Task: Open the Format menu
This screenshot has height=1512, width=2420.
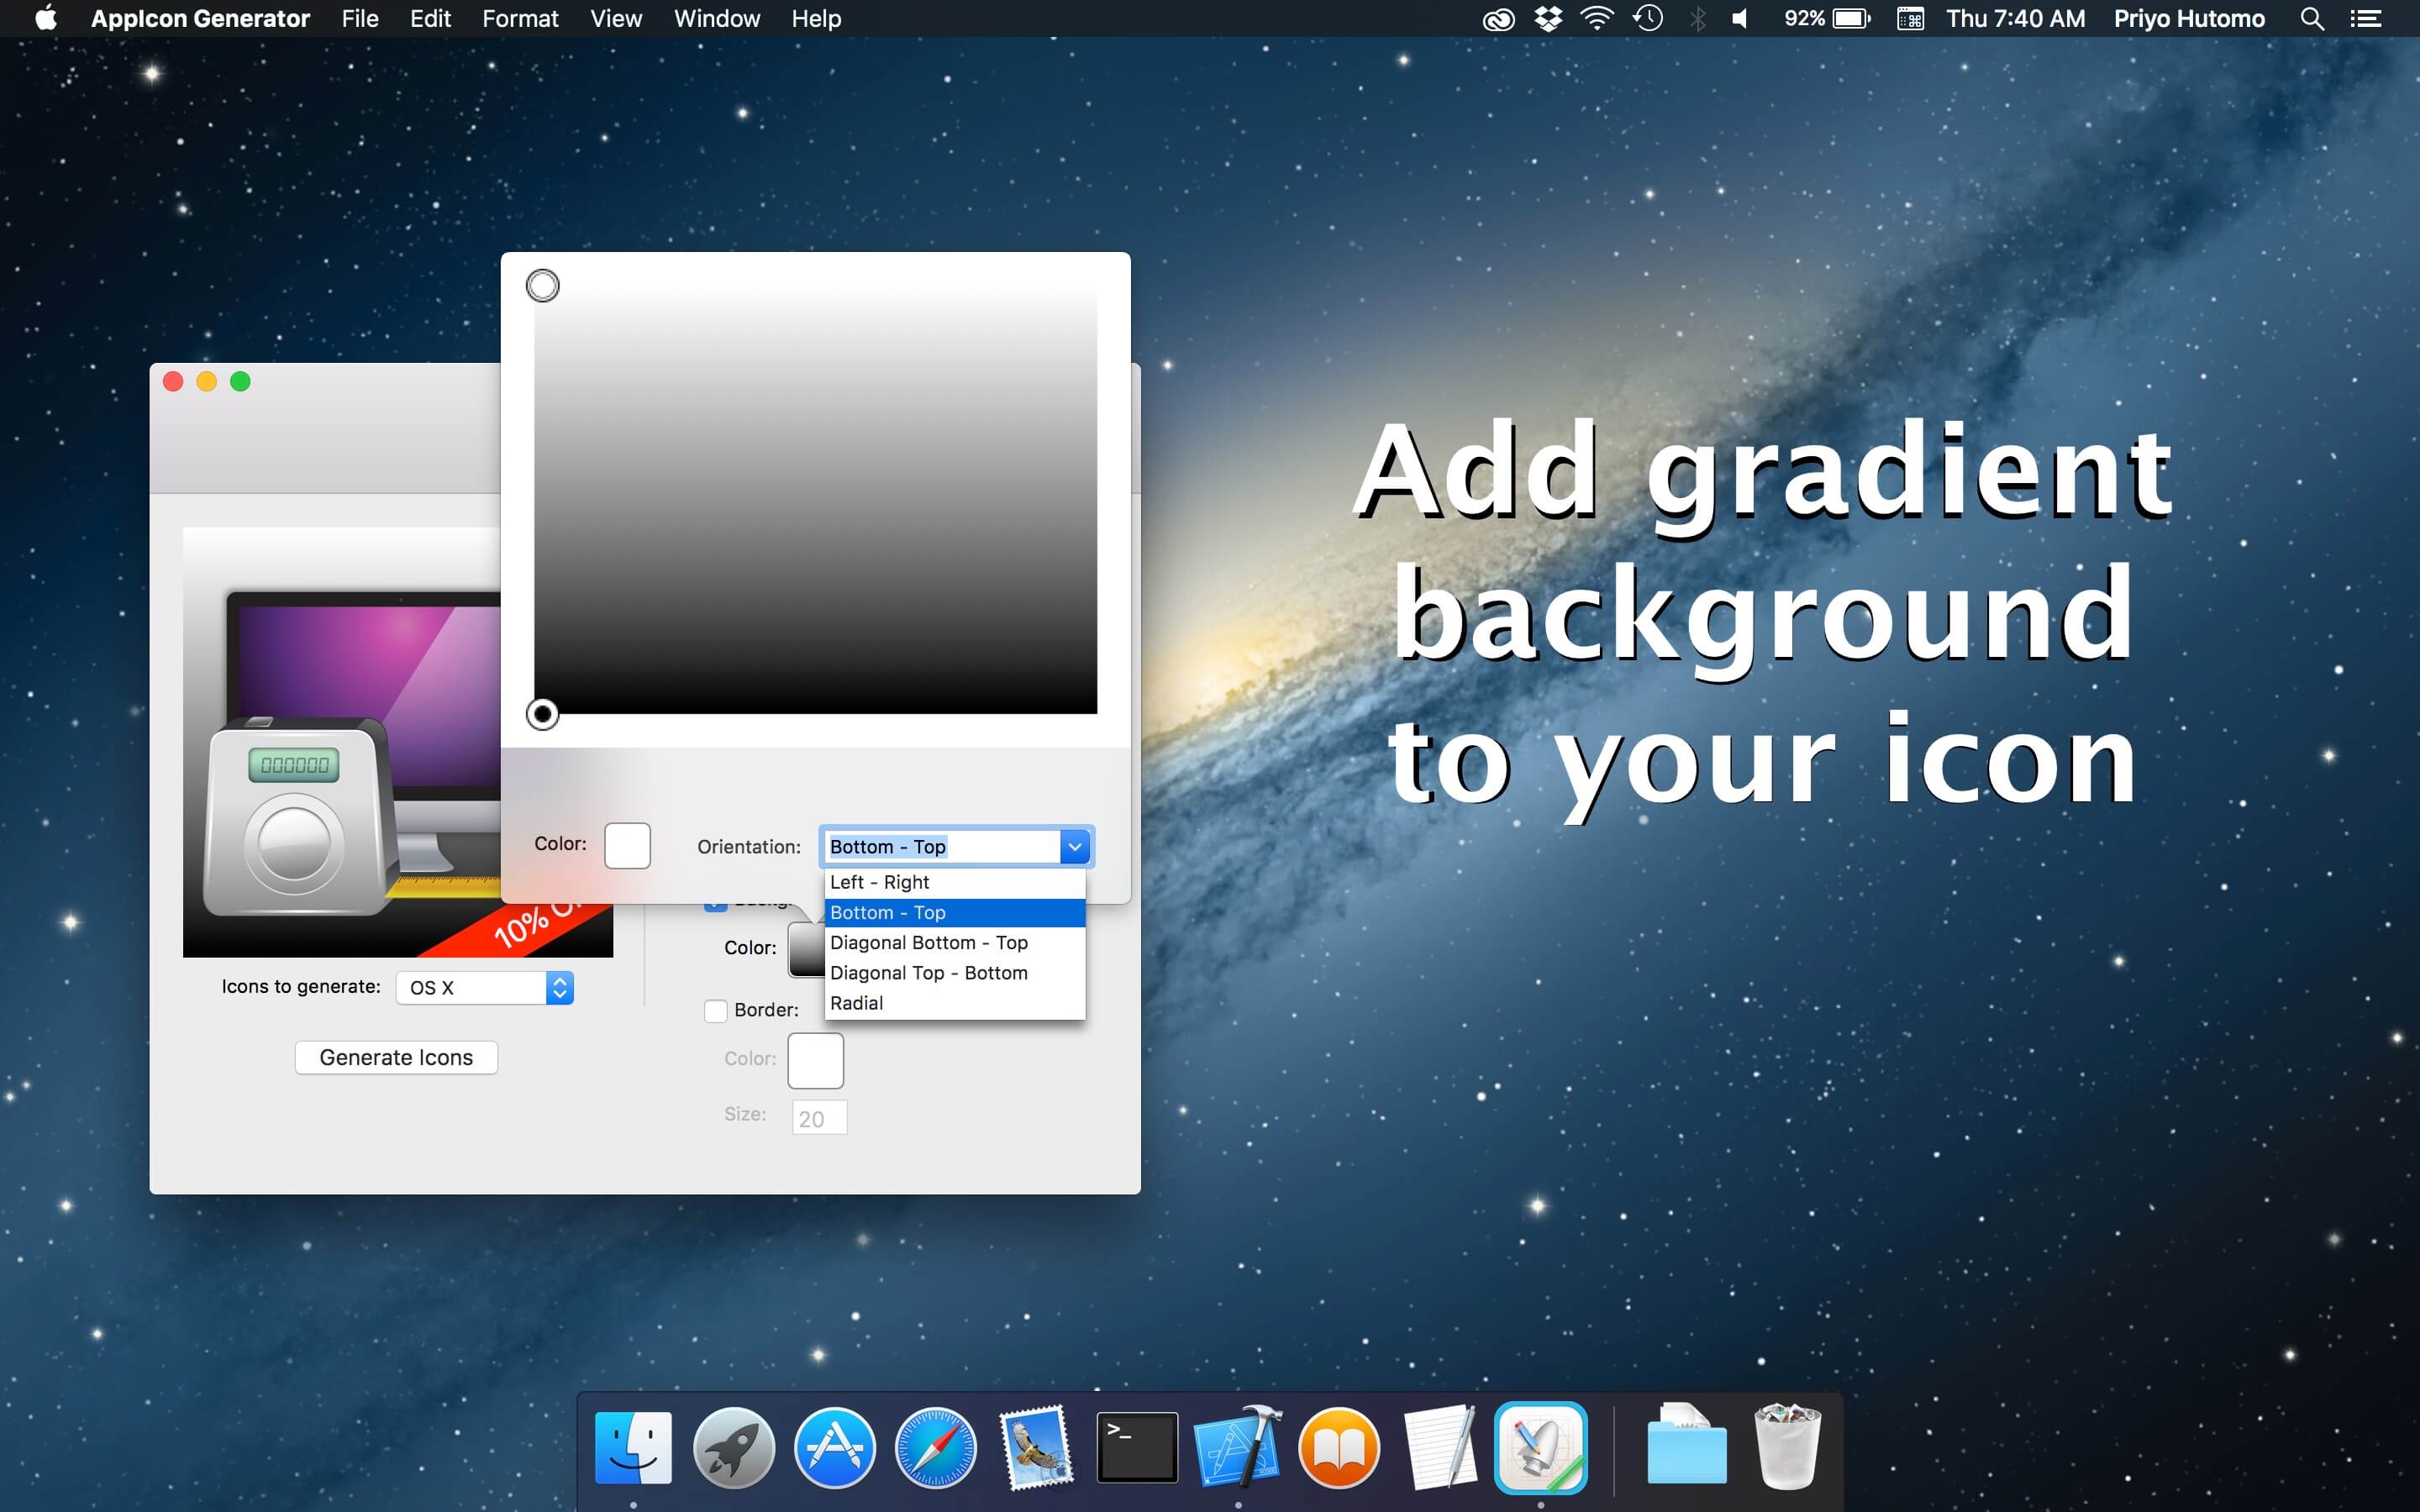Action: (520, 18)
